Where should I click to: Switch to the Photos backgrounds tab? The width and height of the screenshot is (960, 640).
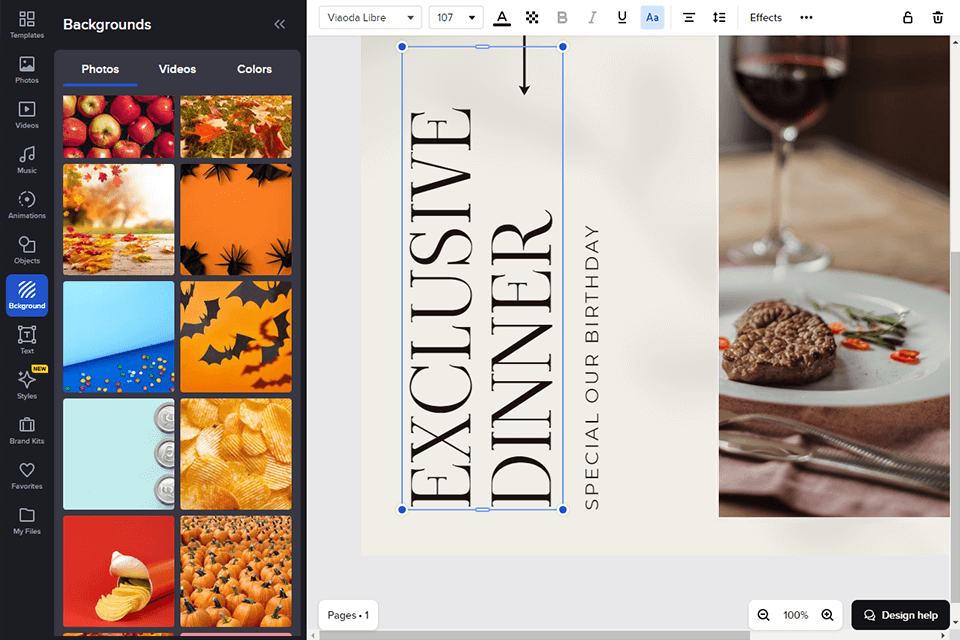click(x=100, y=69)
